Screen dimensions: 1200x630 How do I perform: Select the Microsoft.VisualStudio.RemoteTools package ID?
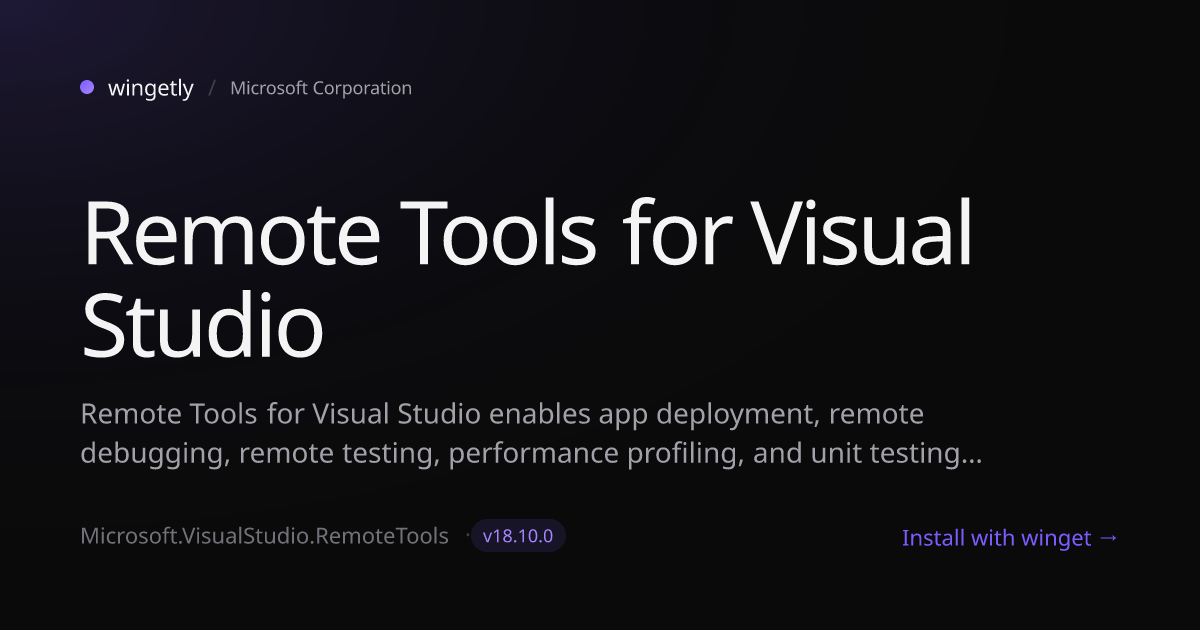tap(265, 536)
